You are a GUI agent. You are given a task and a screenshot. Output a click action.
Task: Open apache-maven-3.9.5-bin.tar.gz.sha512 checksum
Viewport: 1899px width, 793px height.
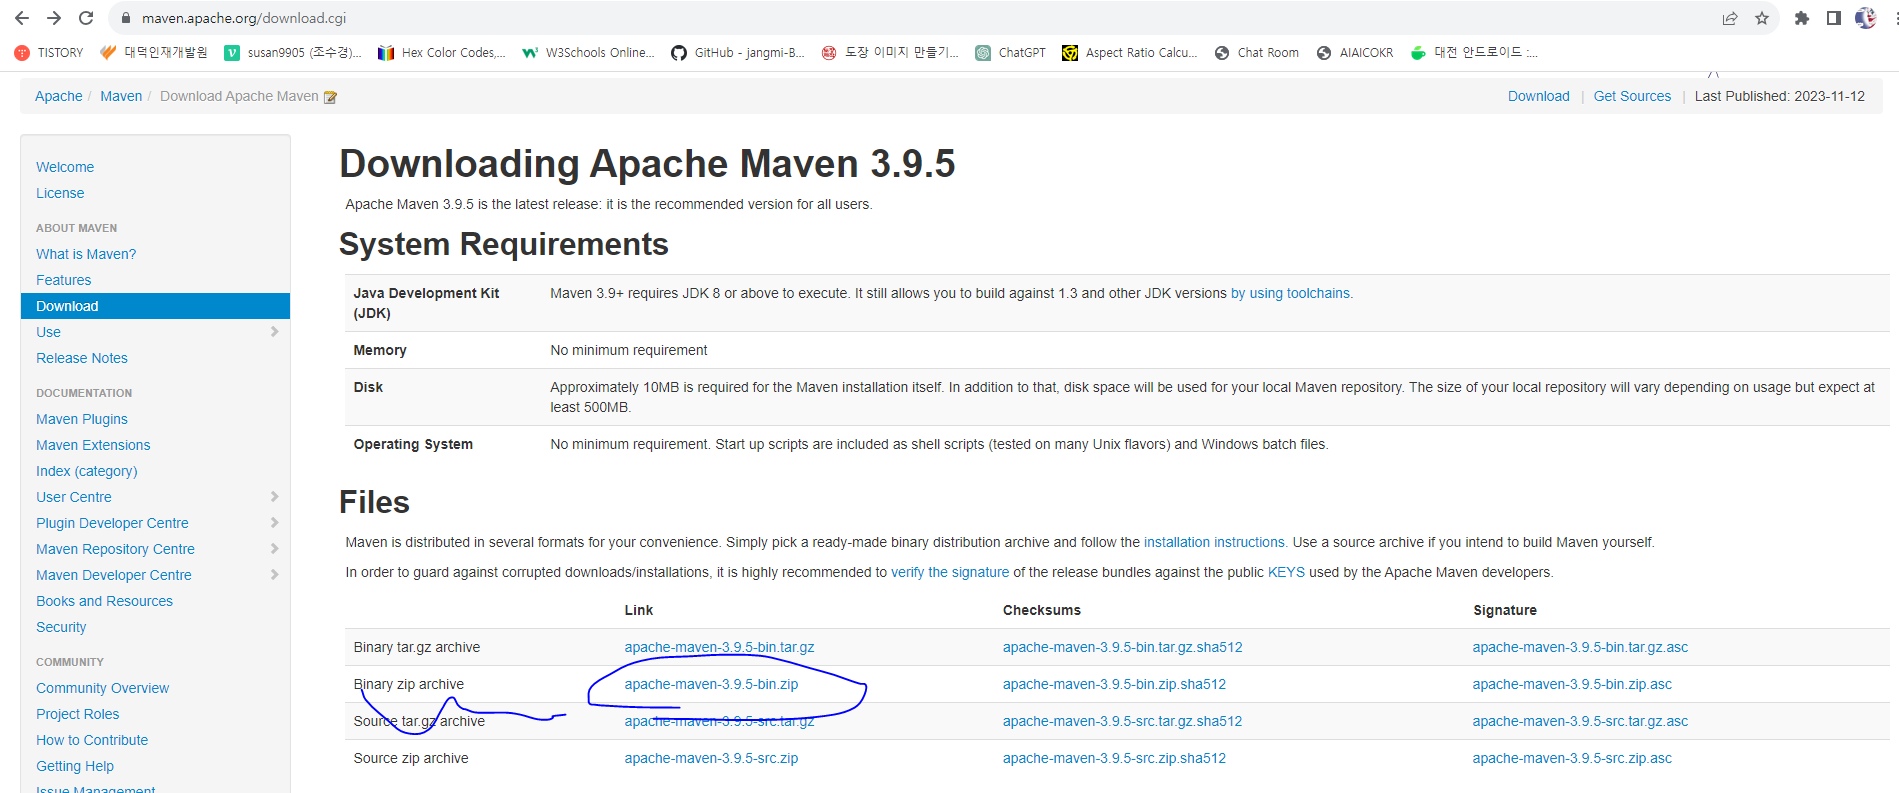1122,647
